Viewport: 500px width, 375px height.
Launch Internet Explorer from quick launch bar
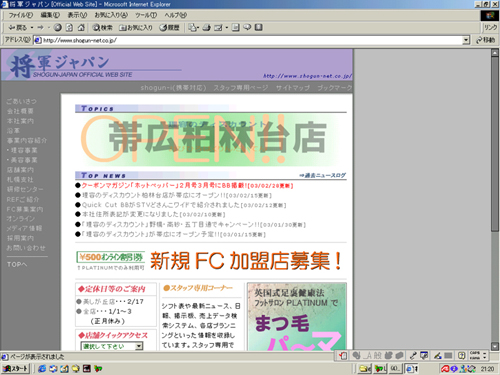click(42, 369)
